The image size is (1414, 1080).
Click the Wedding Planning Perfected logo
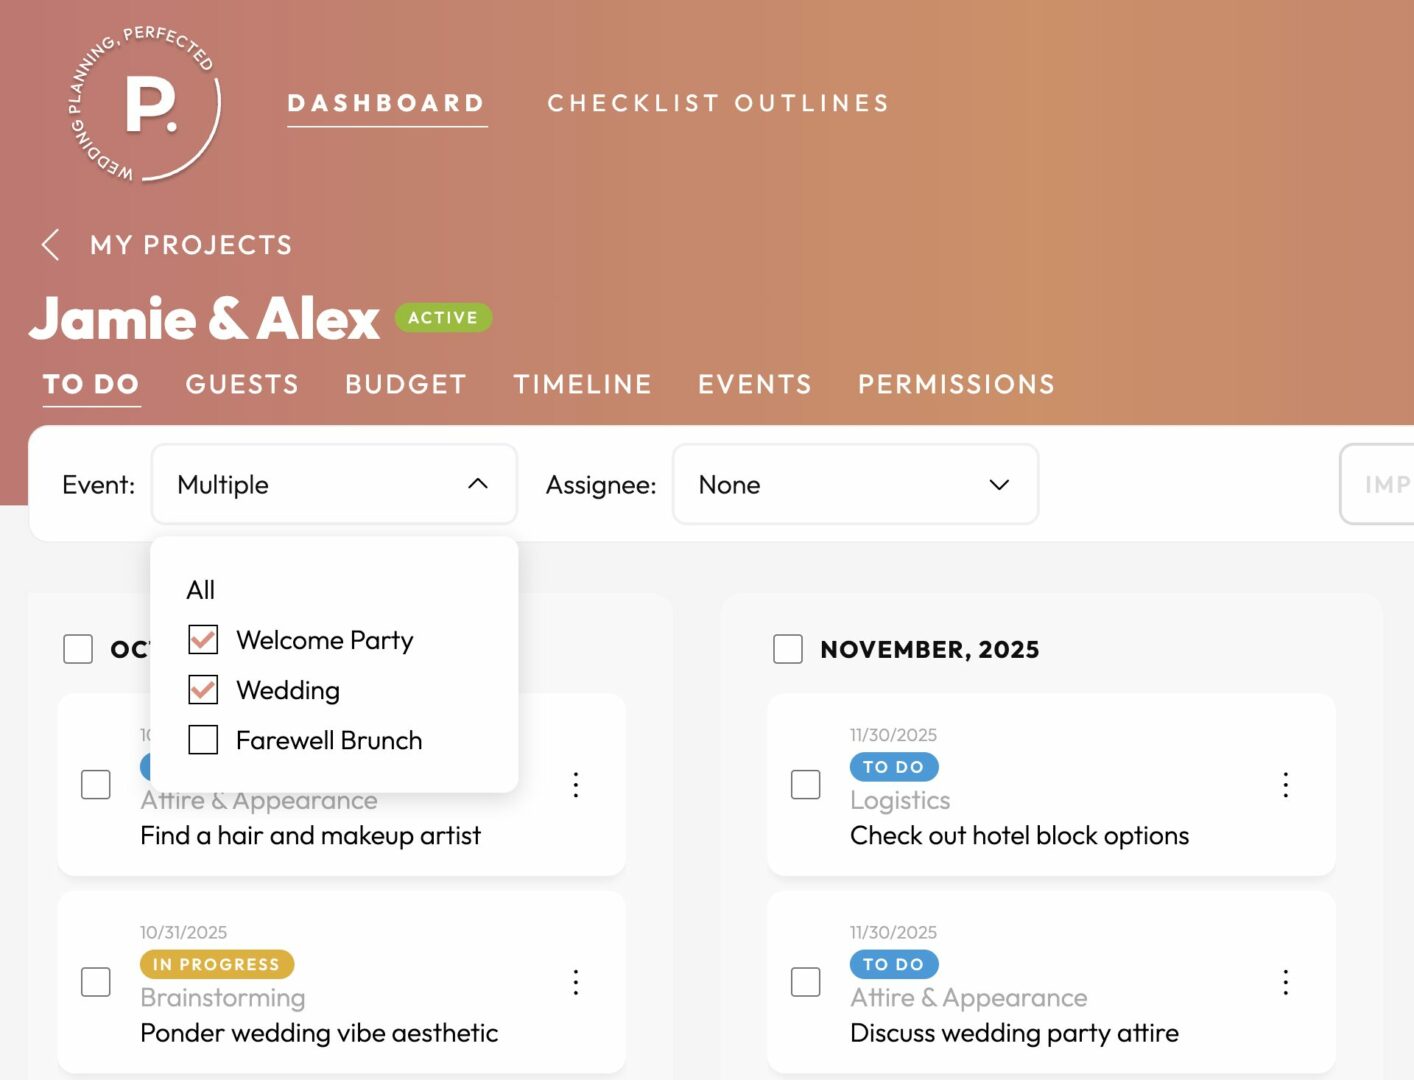(x=145, y=105)
